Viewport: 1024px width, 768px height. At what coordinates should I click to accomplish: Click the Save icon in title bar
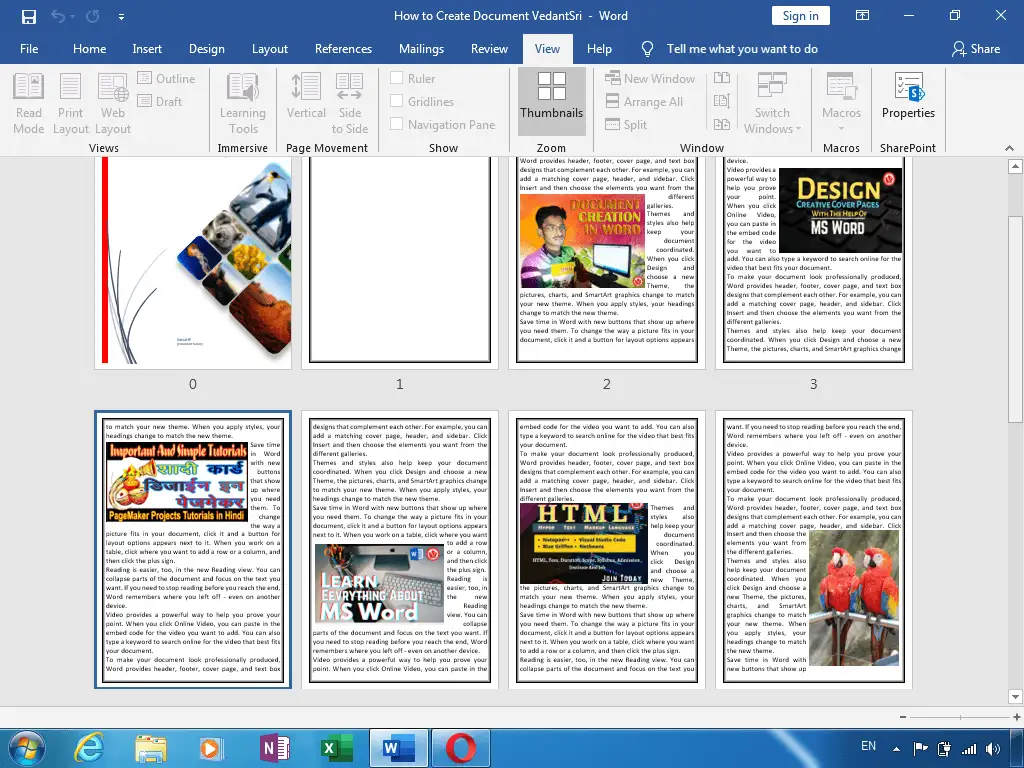tap(29, 16)
